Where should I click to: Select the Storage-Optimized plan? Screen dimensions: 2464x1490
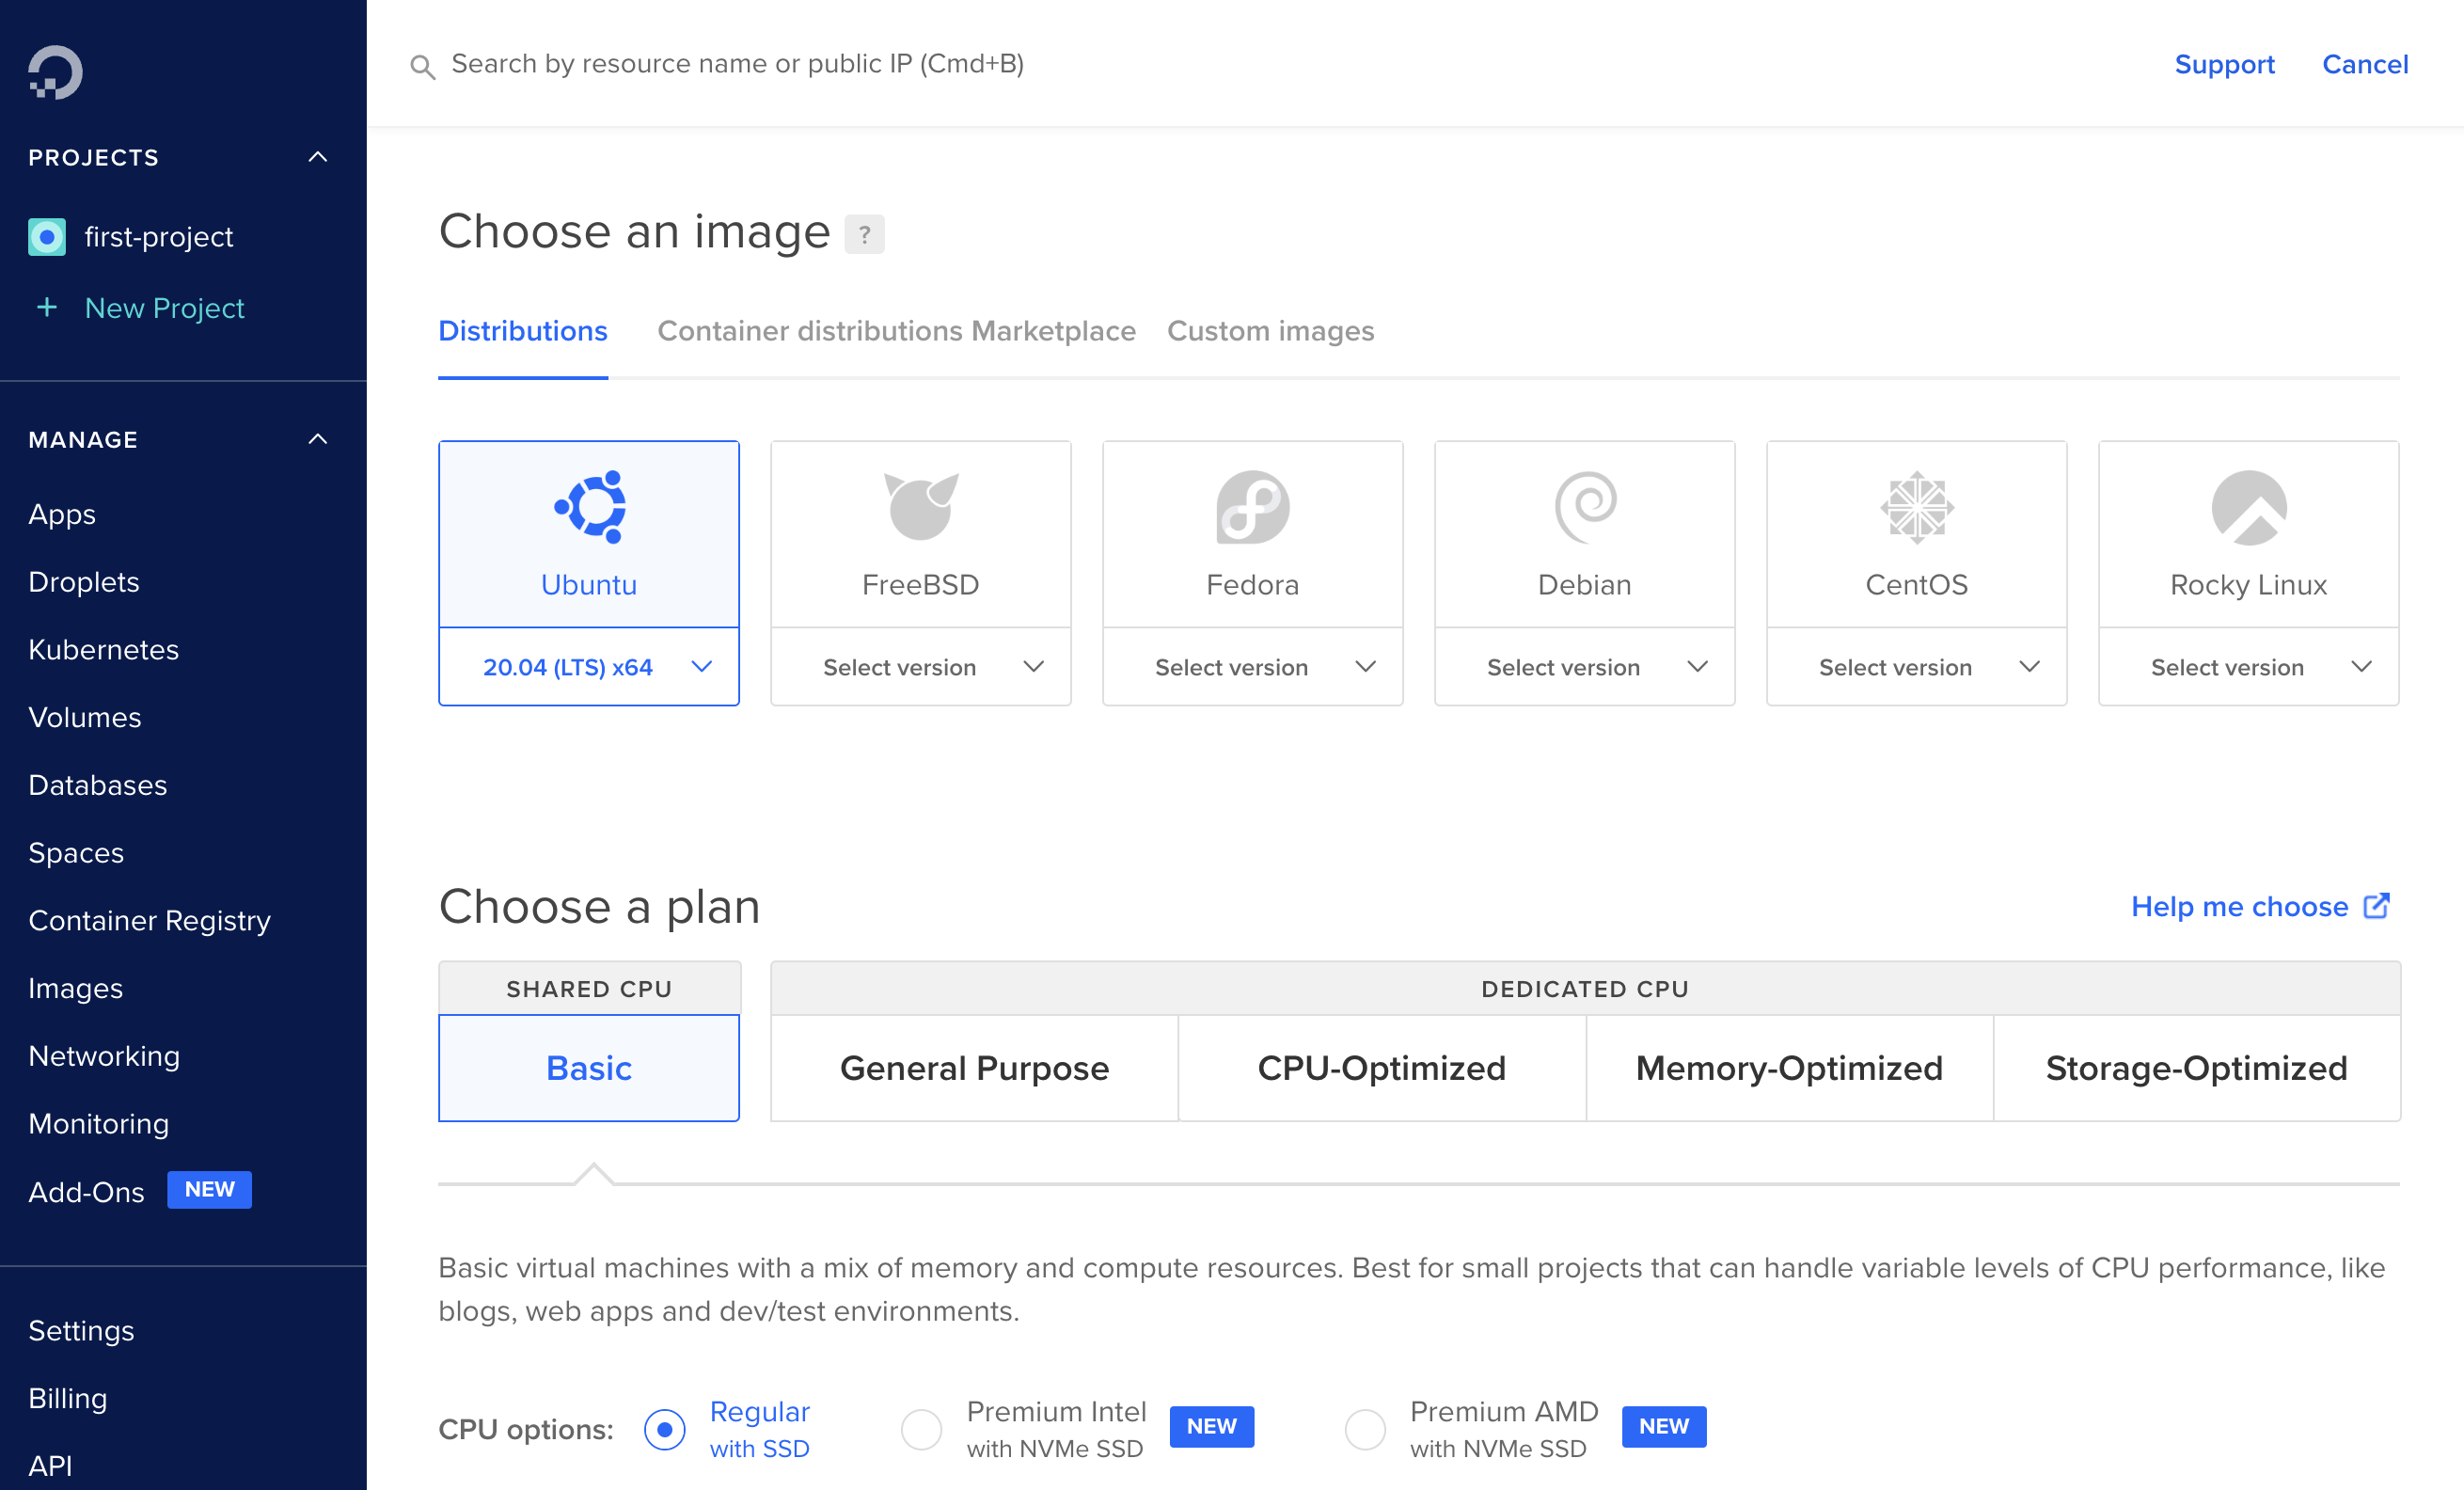click(2197, 1068)
